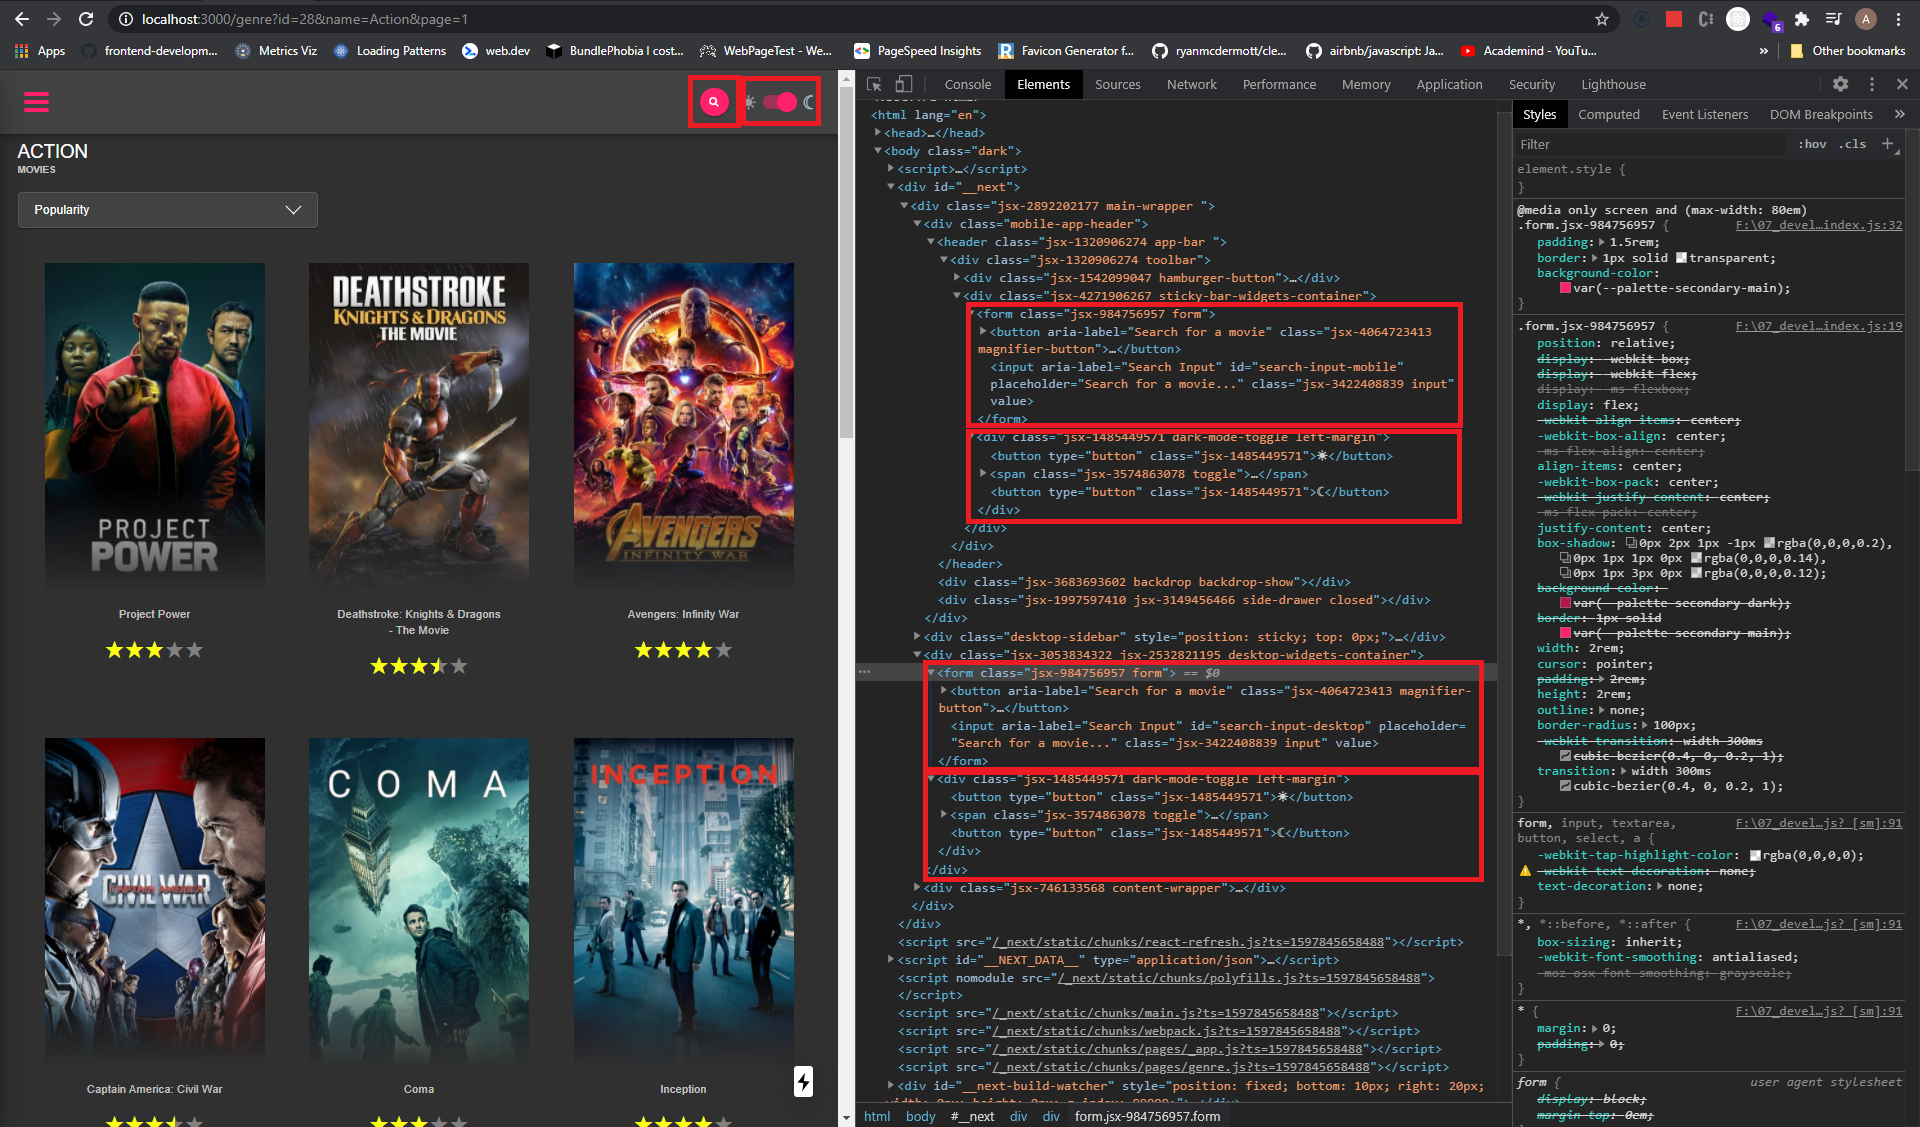Switch to the Sources tab
This screenshot has width=1920, height=1127.
pyautogui.click(x=1117, y=85)
